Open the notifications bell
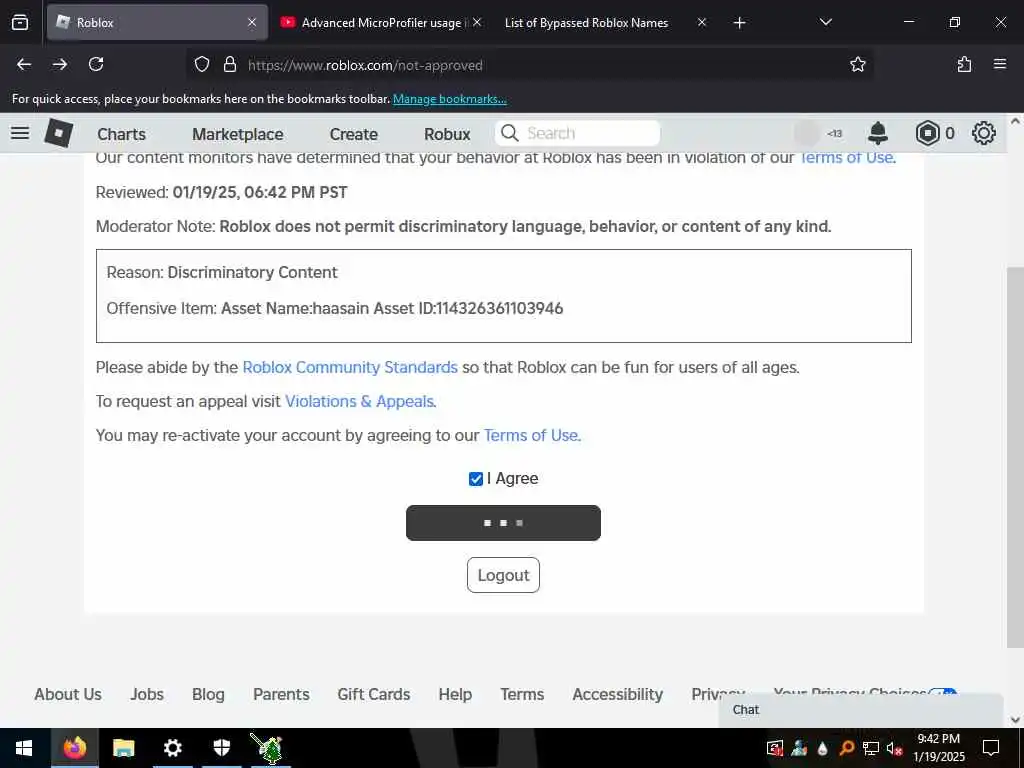This screenshot has width=1024, height=768. pyautogui.click(x=878, y=133)
